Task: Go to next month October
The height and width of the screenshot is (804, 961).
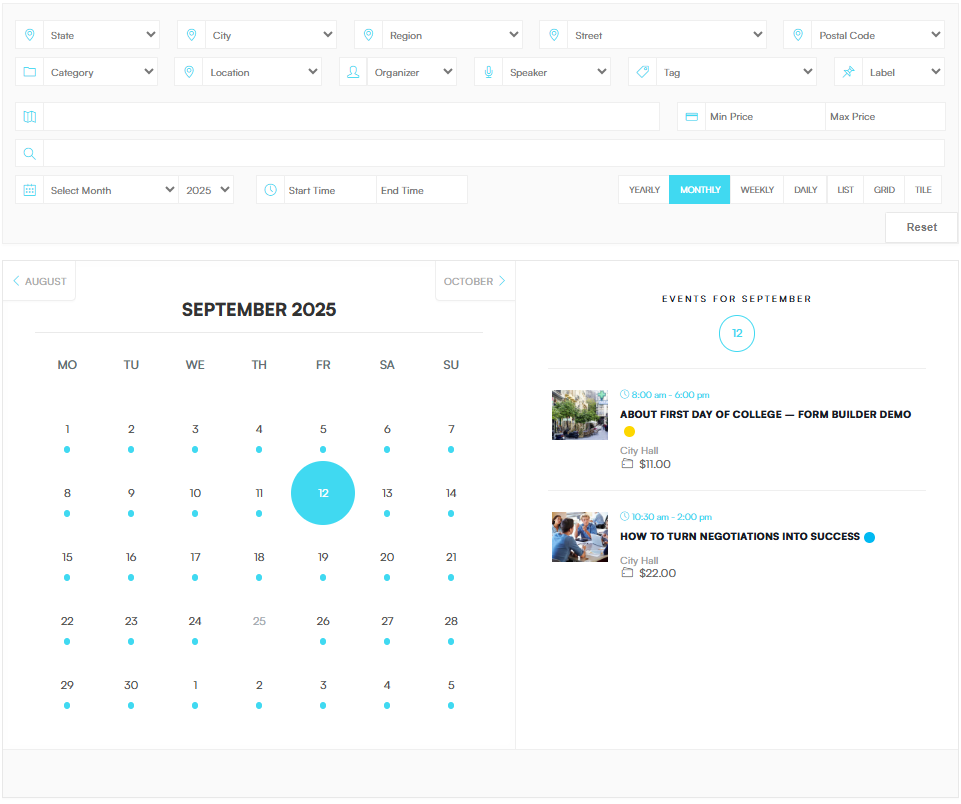Action: click(x=474, y=282)
